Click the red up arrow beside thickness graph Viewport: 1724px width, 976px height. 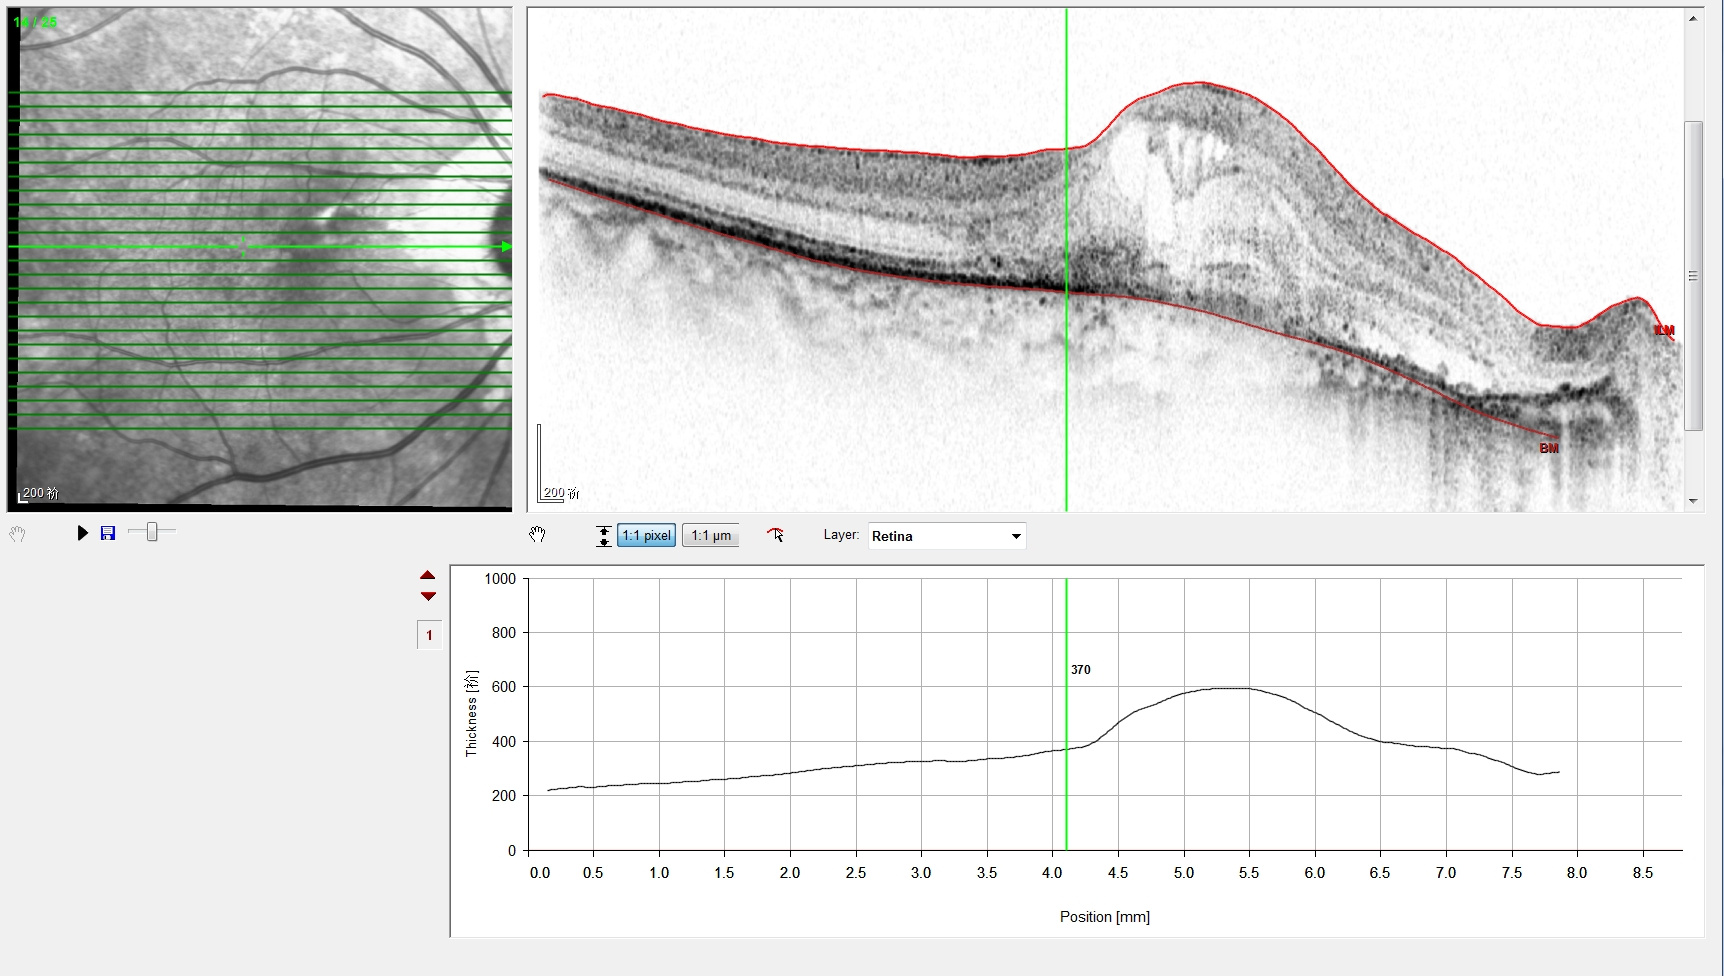point(428,575)
